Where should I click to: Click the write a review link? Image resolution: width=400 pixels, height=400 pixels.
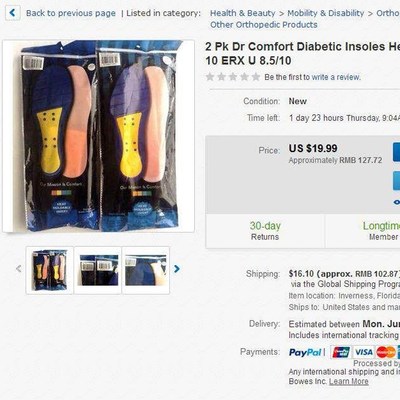(336, 77)
